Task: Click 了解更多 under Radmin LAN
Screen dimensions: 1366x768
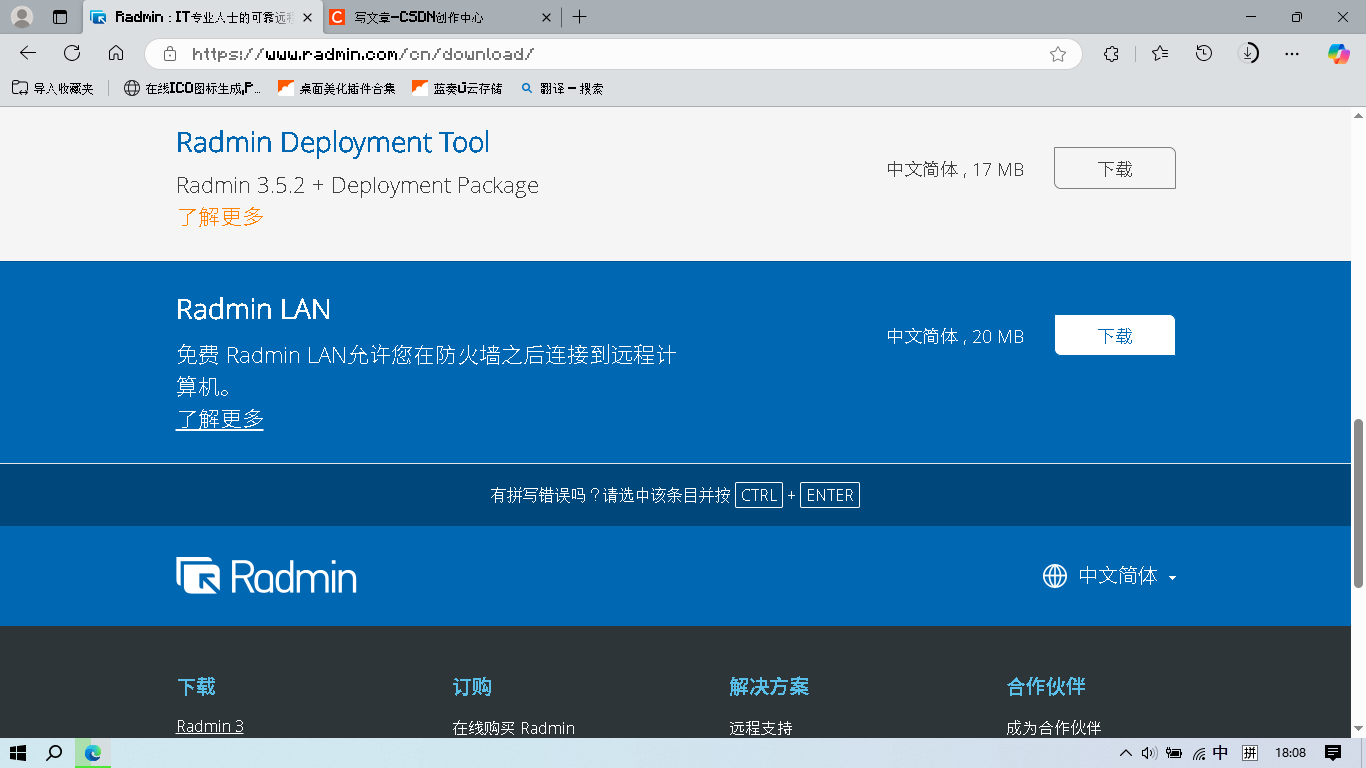Action: 220,419
